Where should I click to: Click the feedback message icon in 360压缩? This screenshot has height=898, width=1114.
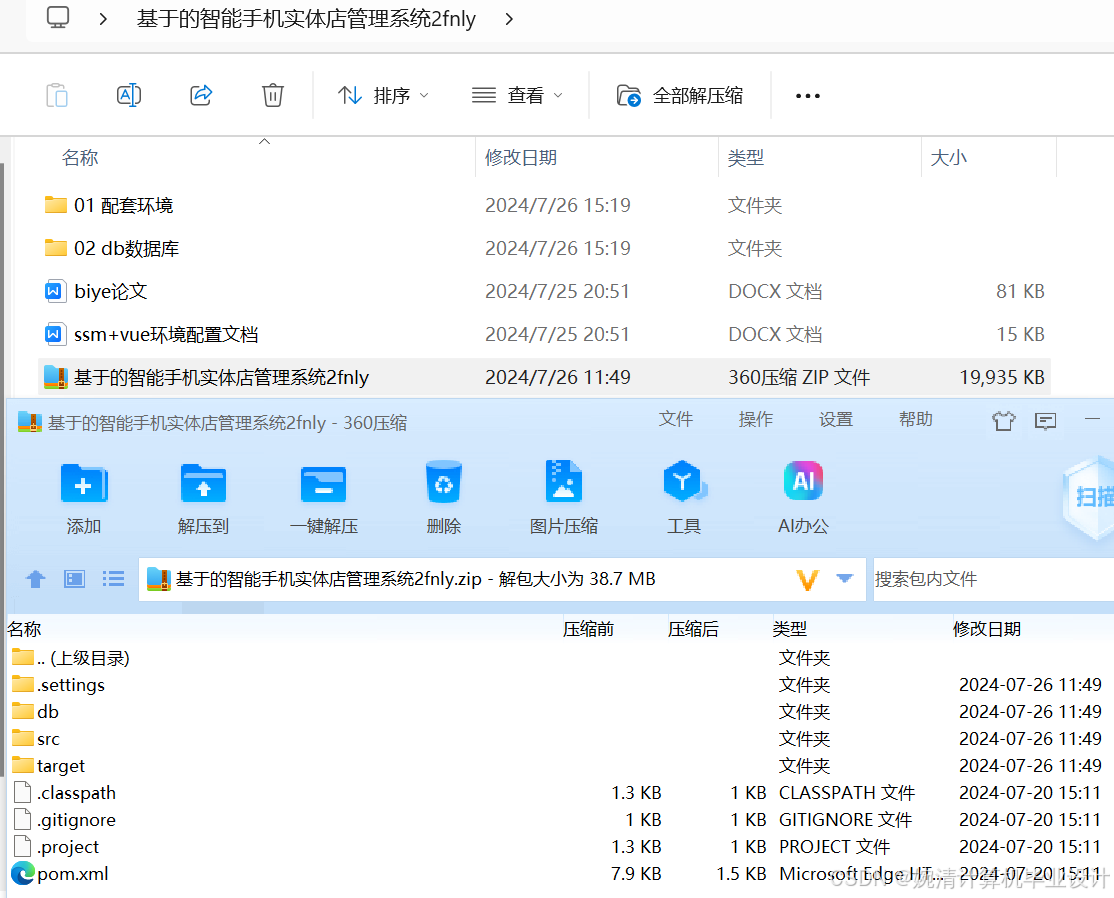tap(1046, 421)
